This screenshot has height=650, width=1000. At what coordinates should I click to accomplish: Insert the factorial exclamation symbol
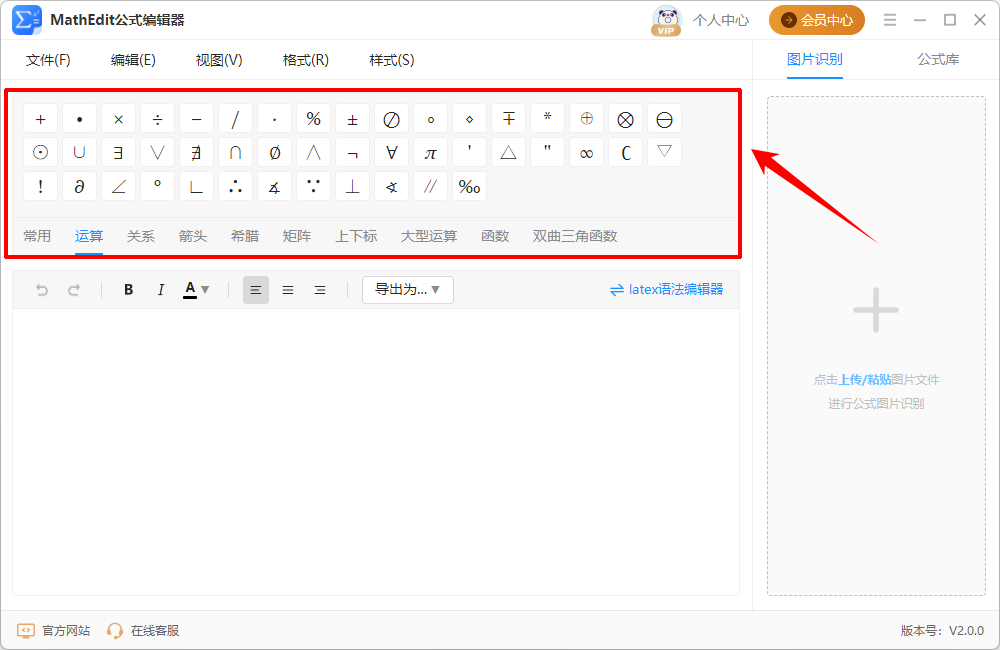(x=40, y=186)
